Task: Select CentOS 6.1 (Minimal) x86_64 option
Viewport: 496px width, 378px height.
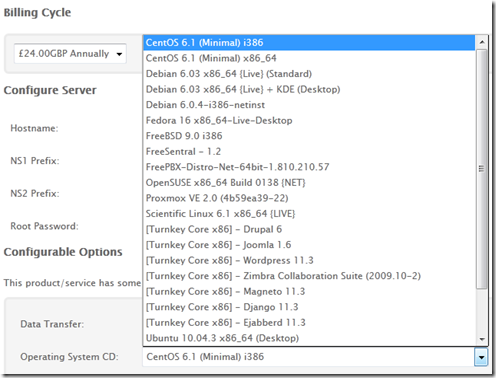Action: [309, 58]
